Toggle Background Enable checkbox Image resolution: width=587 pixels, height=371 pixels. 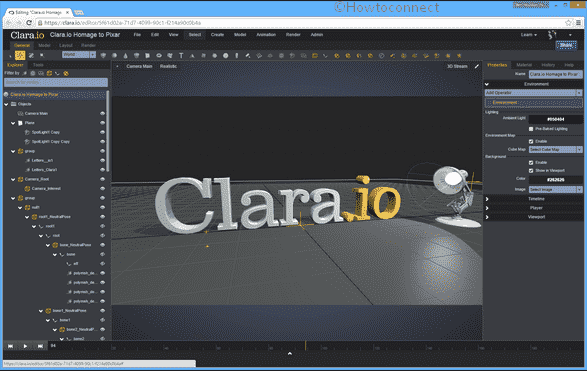point(531,162)
